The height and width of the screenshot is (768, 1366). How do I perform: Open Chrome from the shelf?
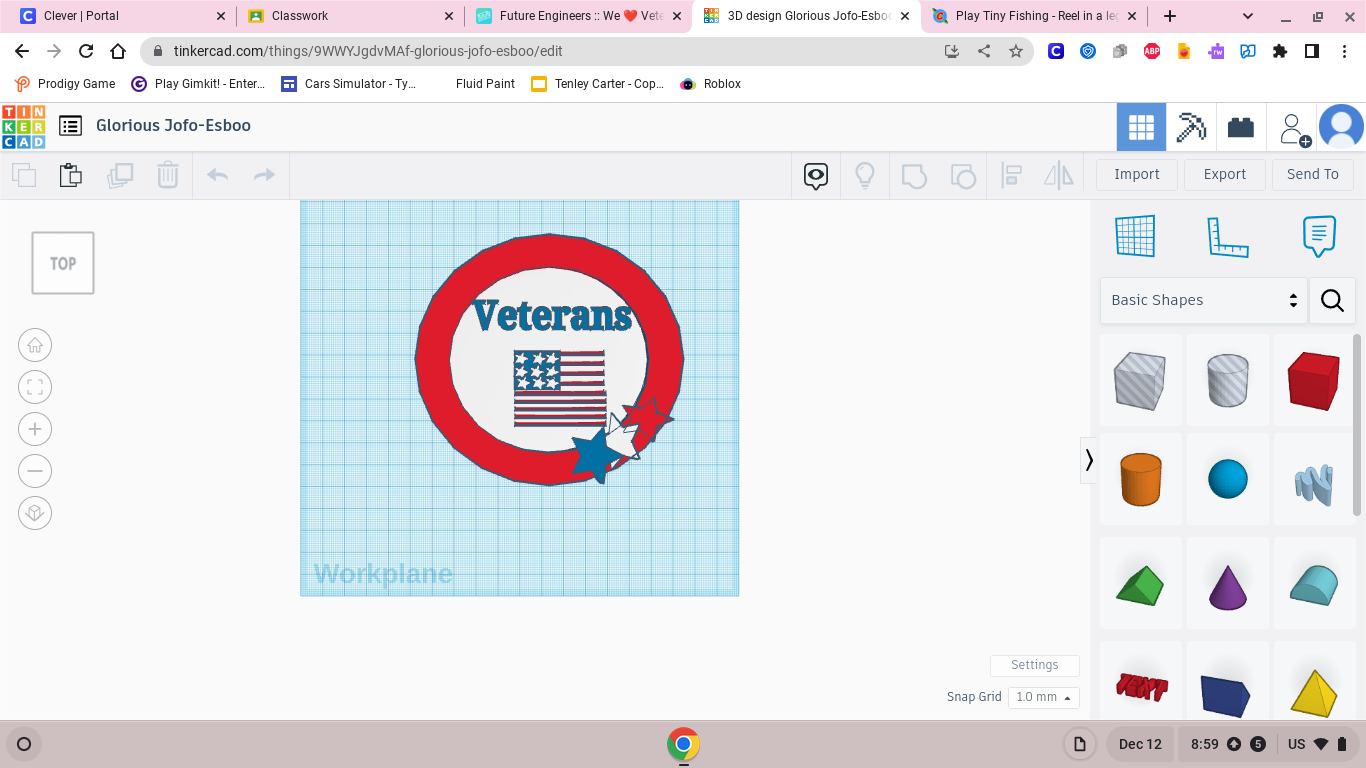(x=683, y=744)
